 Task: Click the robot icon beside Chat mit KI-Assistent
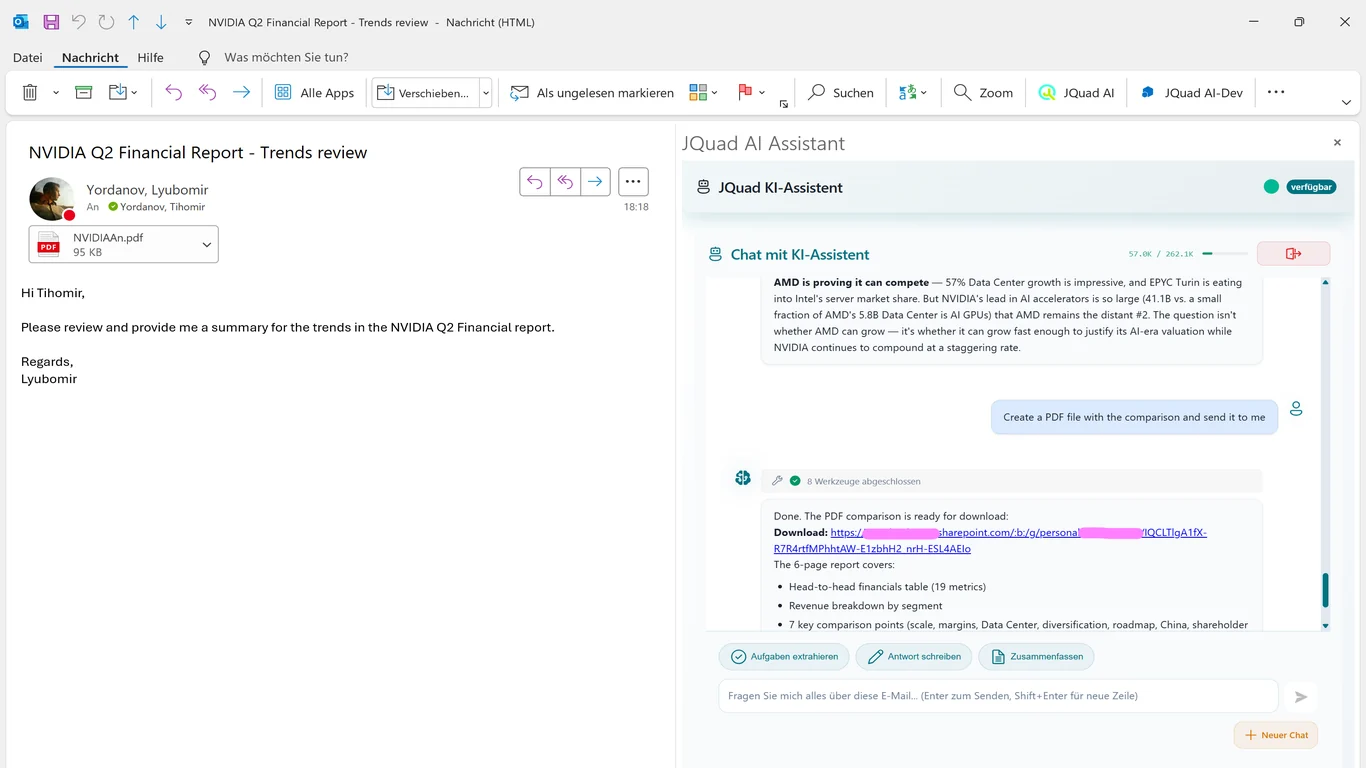click(x=715, y=255)
